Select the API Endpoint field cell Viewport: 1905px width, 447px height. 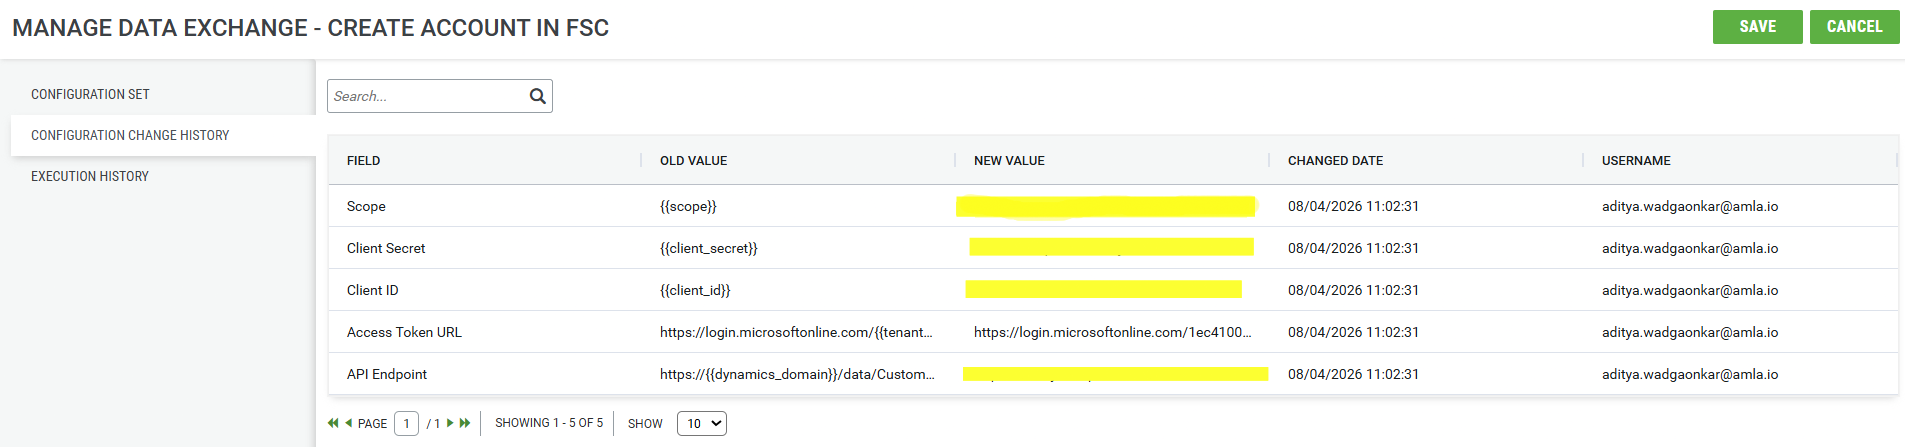[x=387, y=374]
